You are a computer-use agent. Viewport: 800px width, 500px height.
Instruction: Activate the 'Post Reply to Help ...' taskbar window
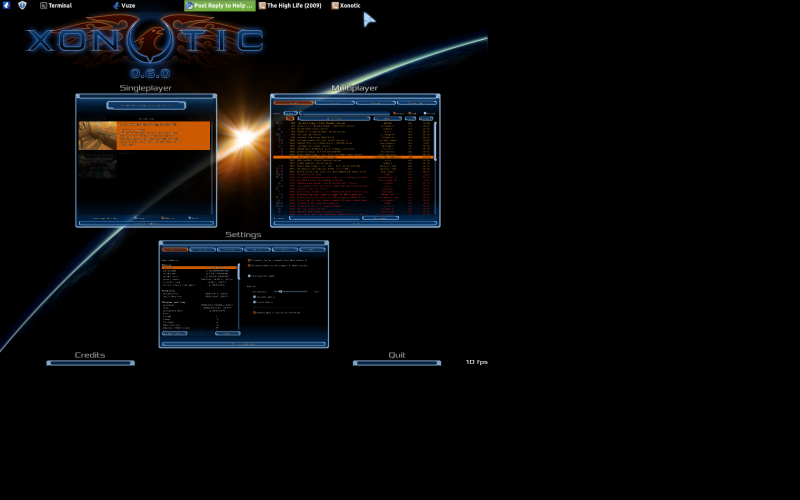[x=219, y=6]
